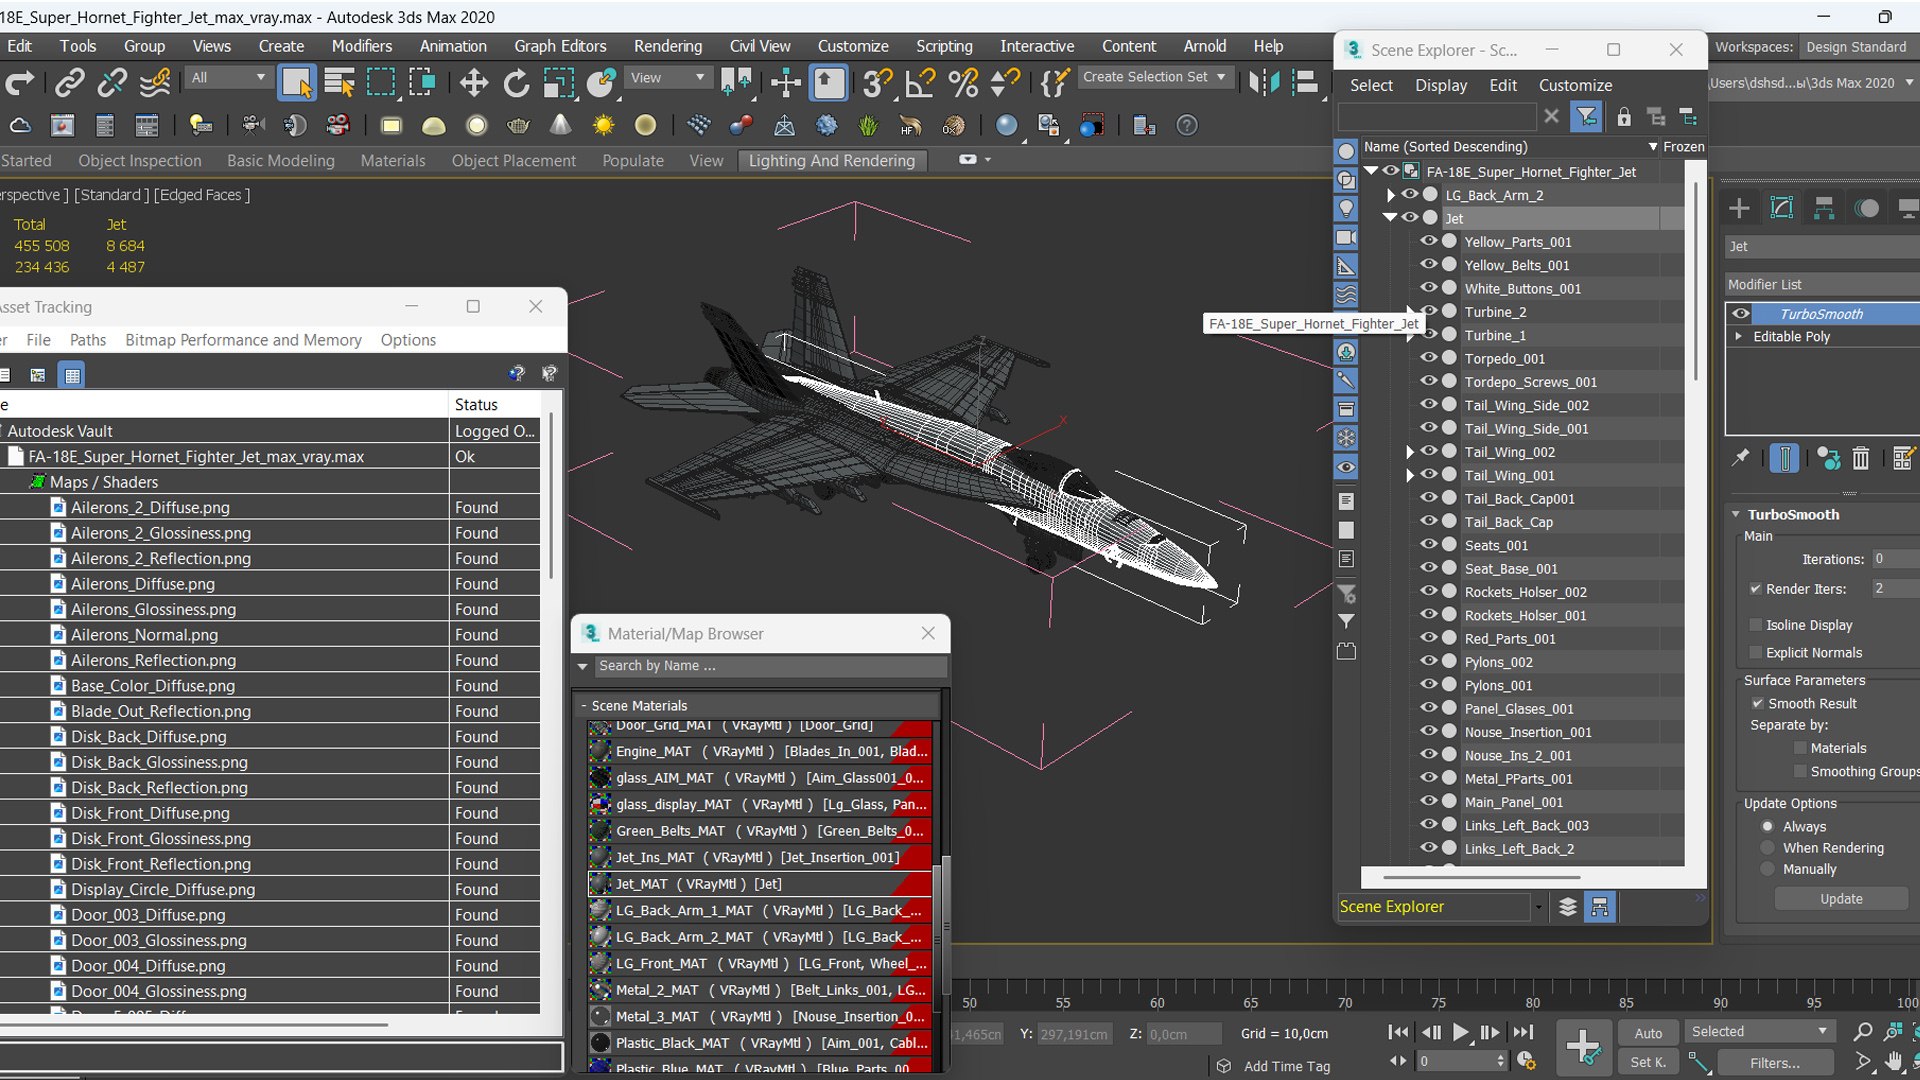Toggle the 3D Snaps icon
Image resolution: width=1920 pixels, height=1080 pixels.
tap(877, 83)
